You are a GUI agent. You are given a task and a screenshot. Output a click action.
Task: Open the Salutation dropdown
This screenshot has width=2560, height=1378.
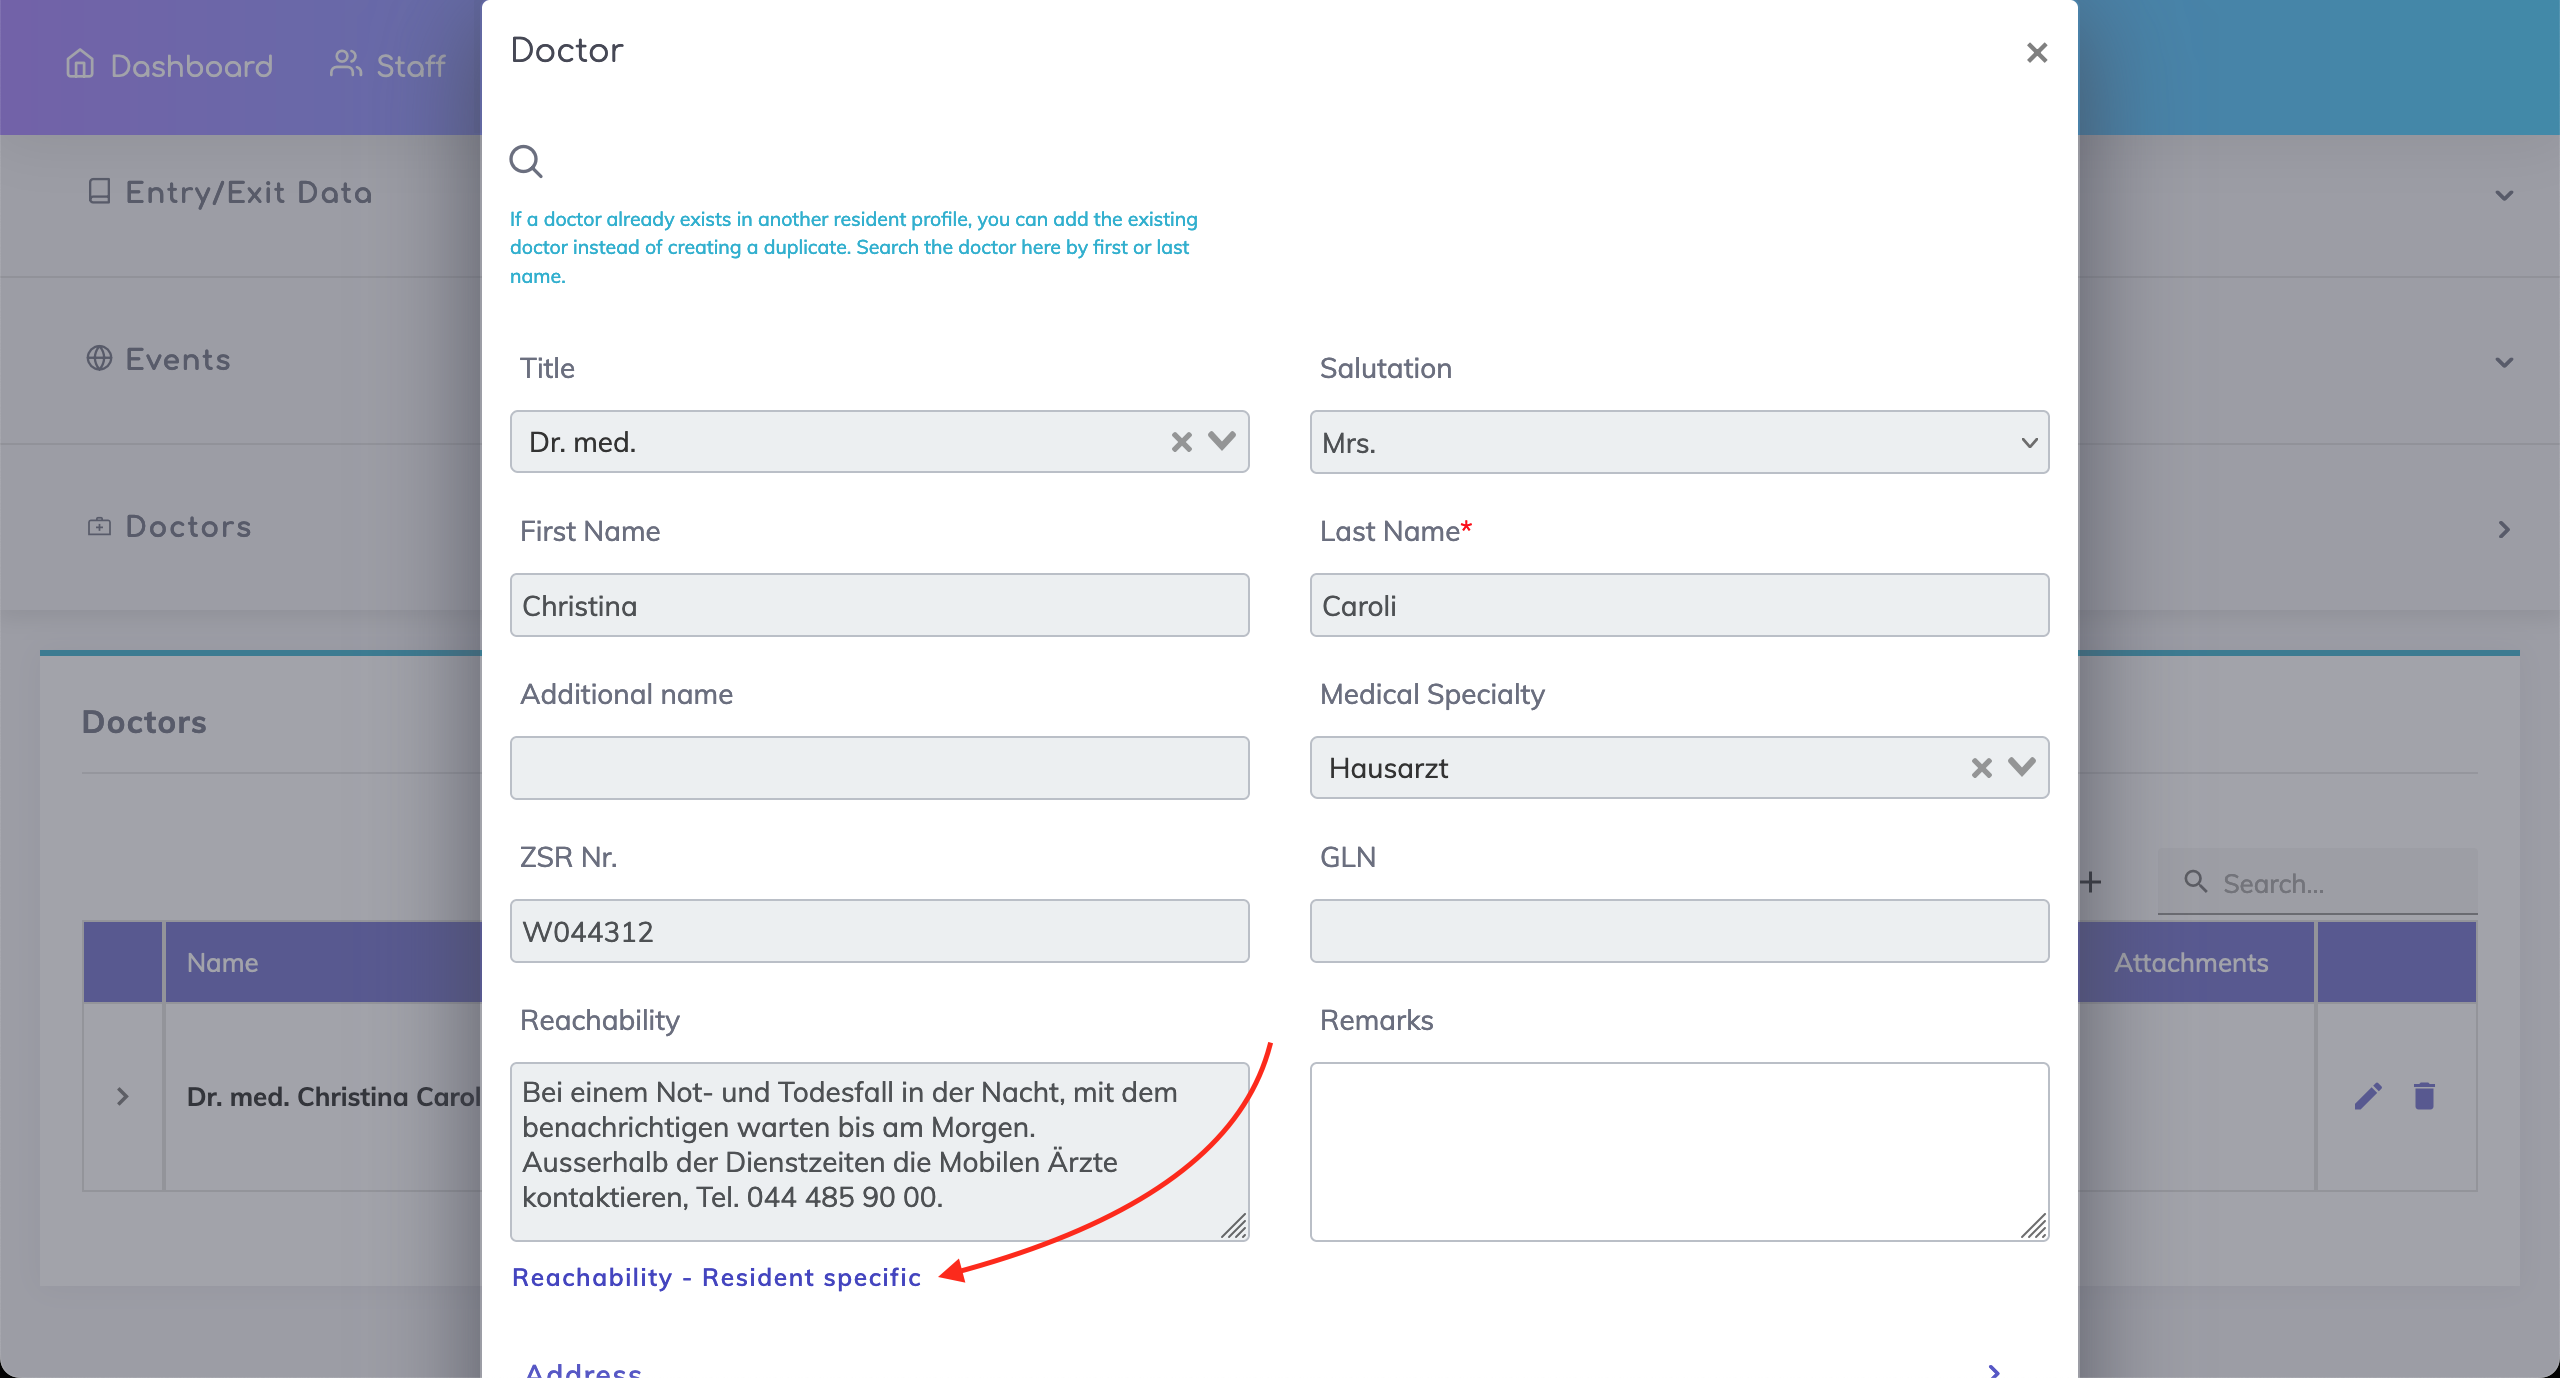1679,442
